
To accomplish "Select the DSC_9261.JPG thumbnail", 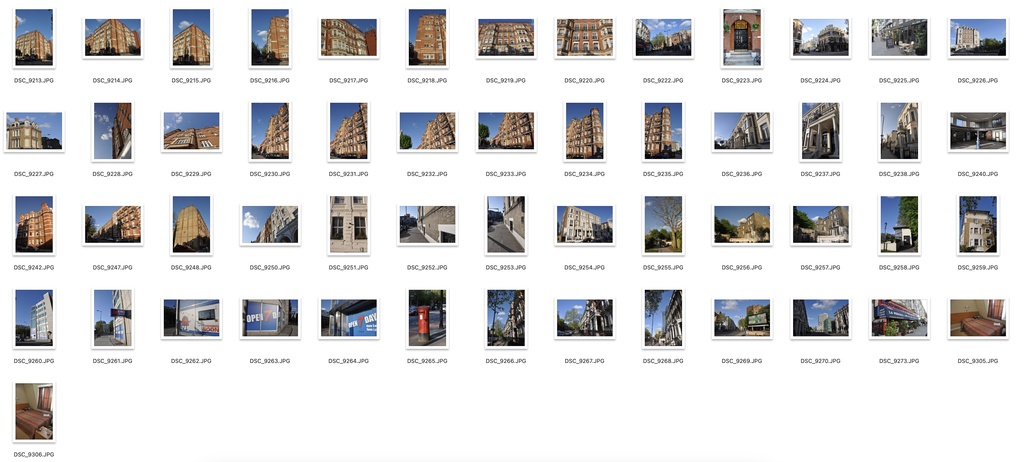I will [112, 318].
